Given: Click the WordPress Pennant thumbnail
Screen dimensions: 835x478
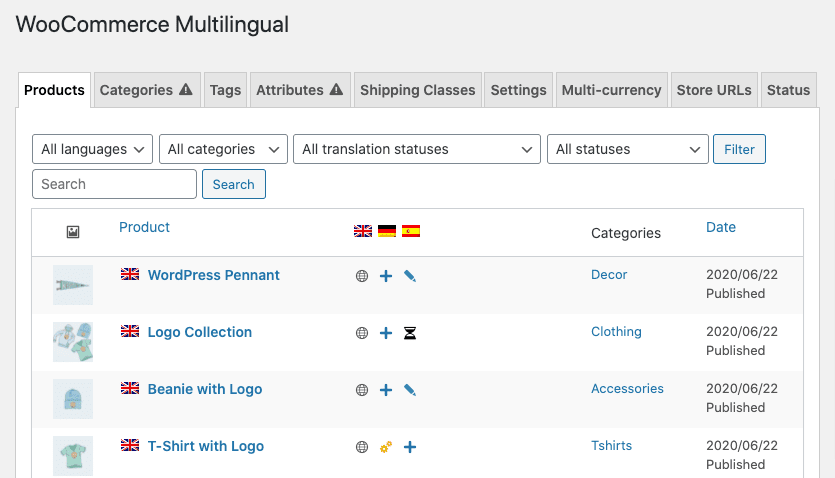Looking at the screenshot, I should click(x=73, y=285).
